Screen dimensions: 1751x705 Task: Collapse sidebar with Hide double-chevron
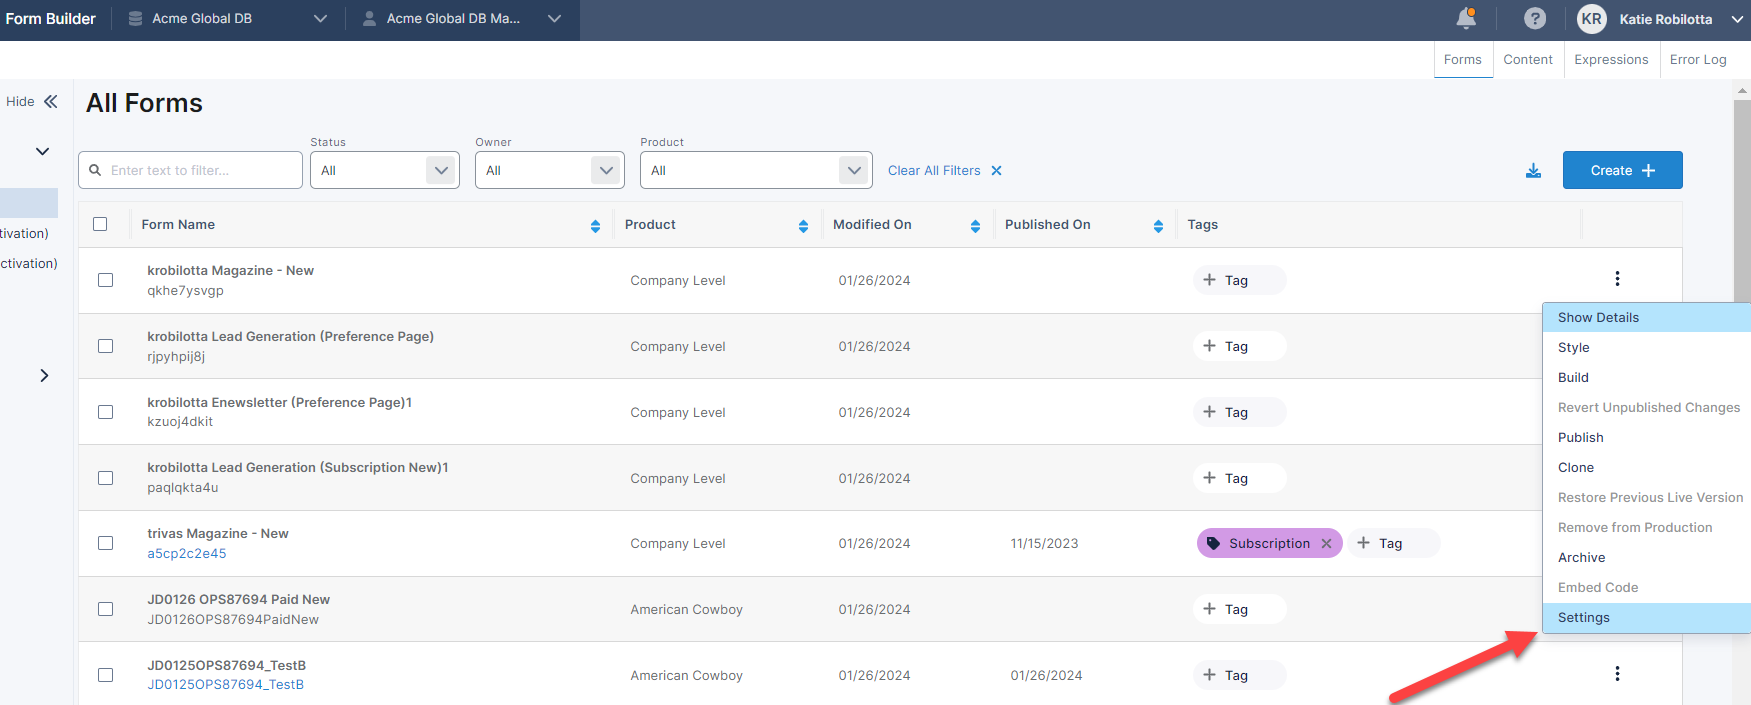point(51,101)
